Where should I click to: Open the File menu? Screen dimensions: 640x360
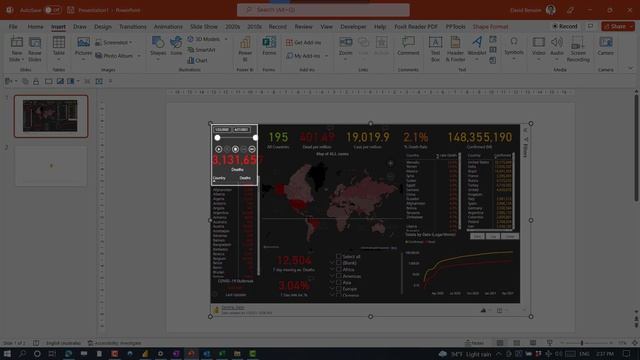click(x=13, y=27)
